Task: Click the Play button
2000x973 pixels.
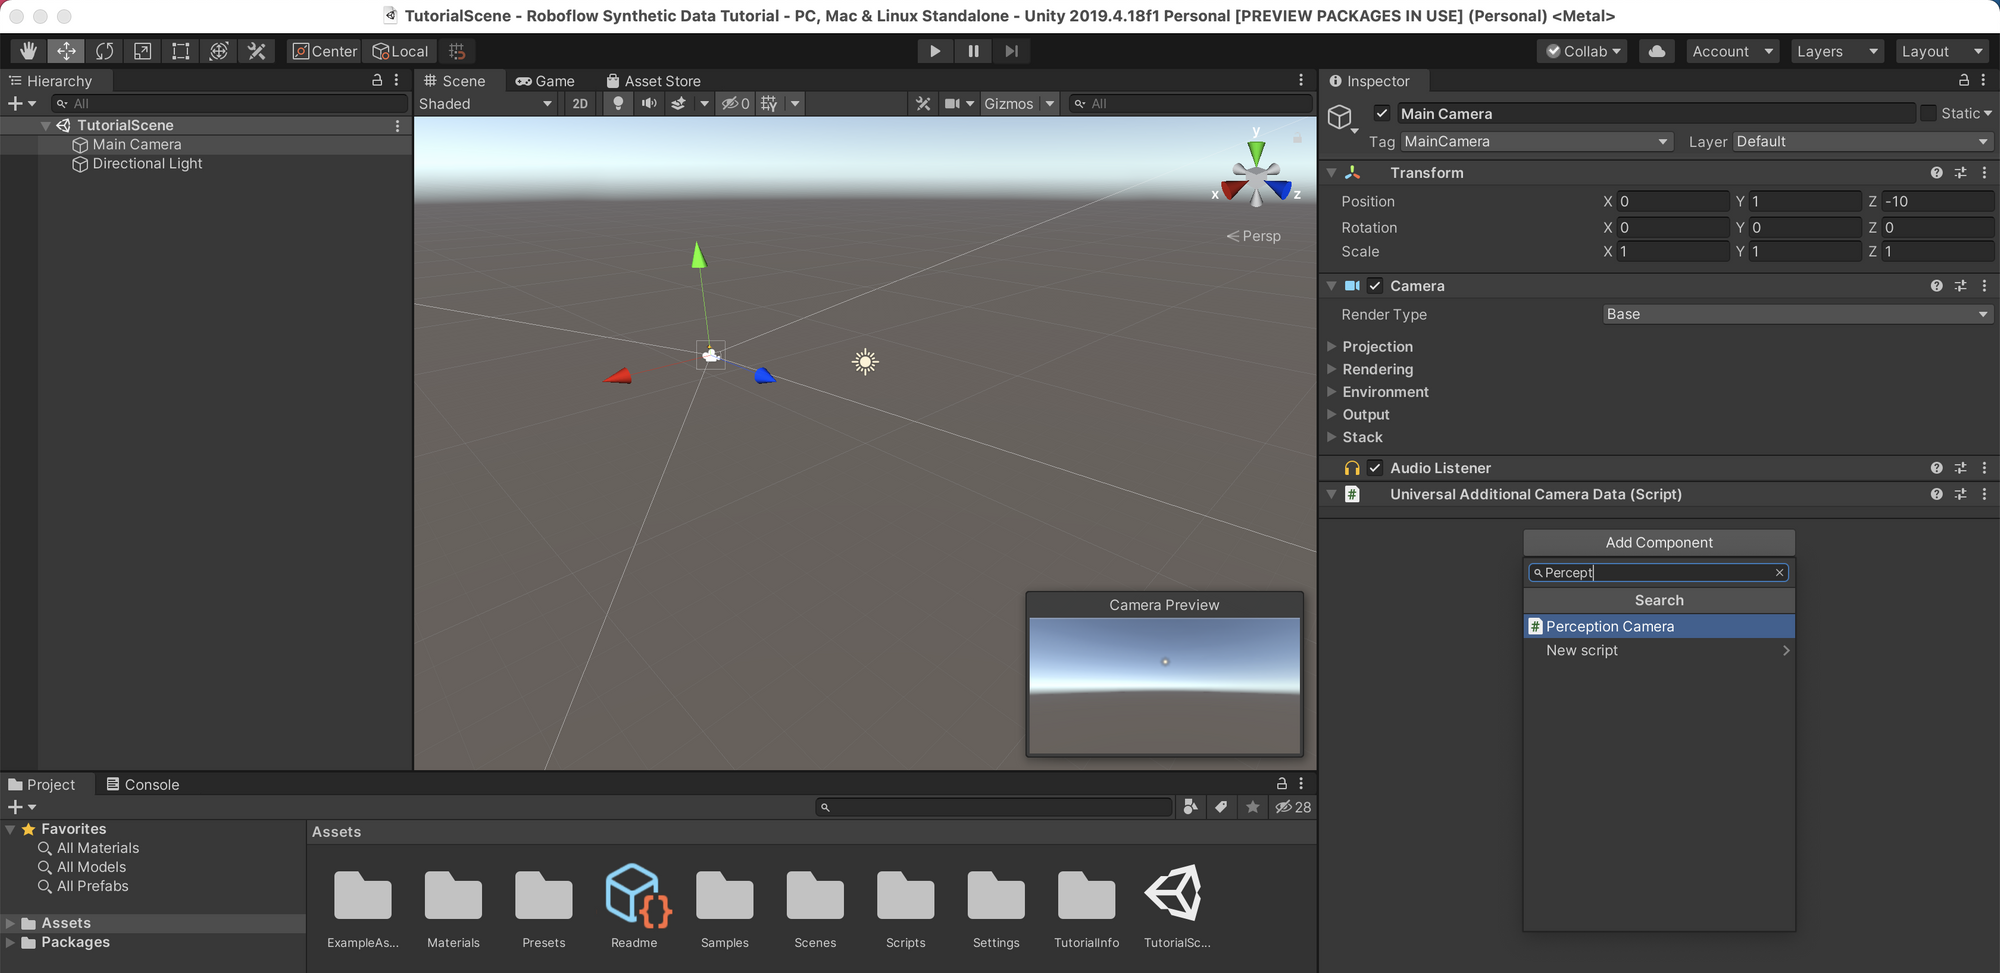Action: point(935,51)
